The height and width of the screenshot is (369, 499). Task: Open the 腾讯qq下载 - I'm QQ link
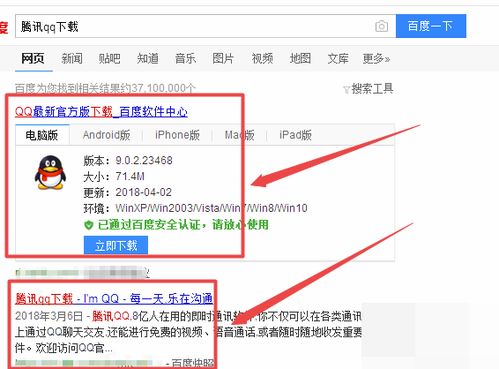(114, 298)
